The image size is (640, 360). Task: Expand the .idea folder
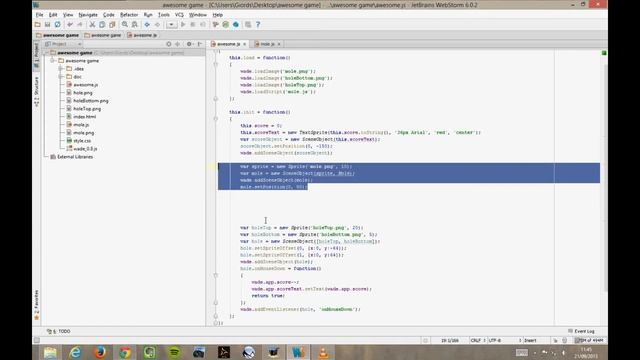tap(60, 69)
